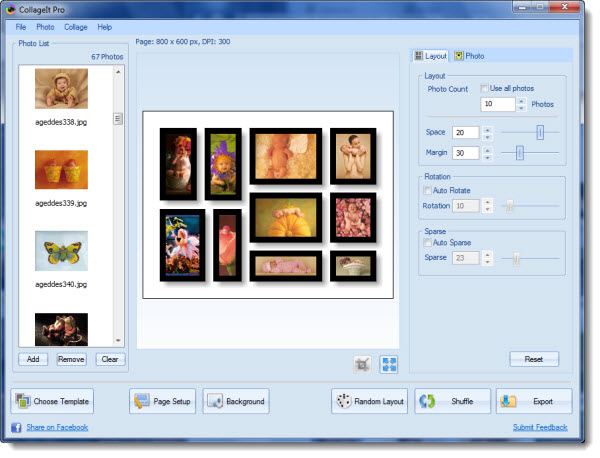600x458 pixels.
Task: Open the Background settings
Action: 236,402
